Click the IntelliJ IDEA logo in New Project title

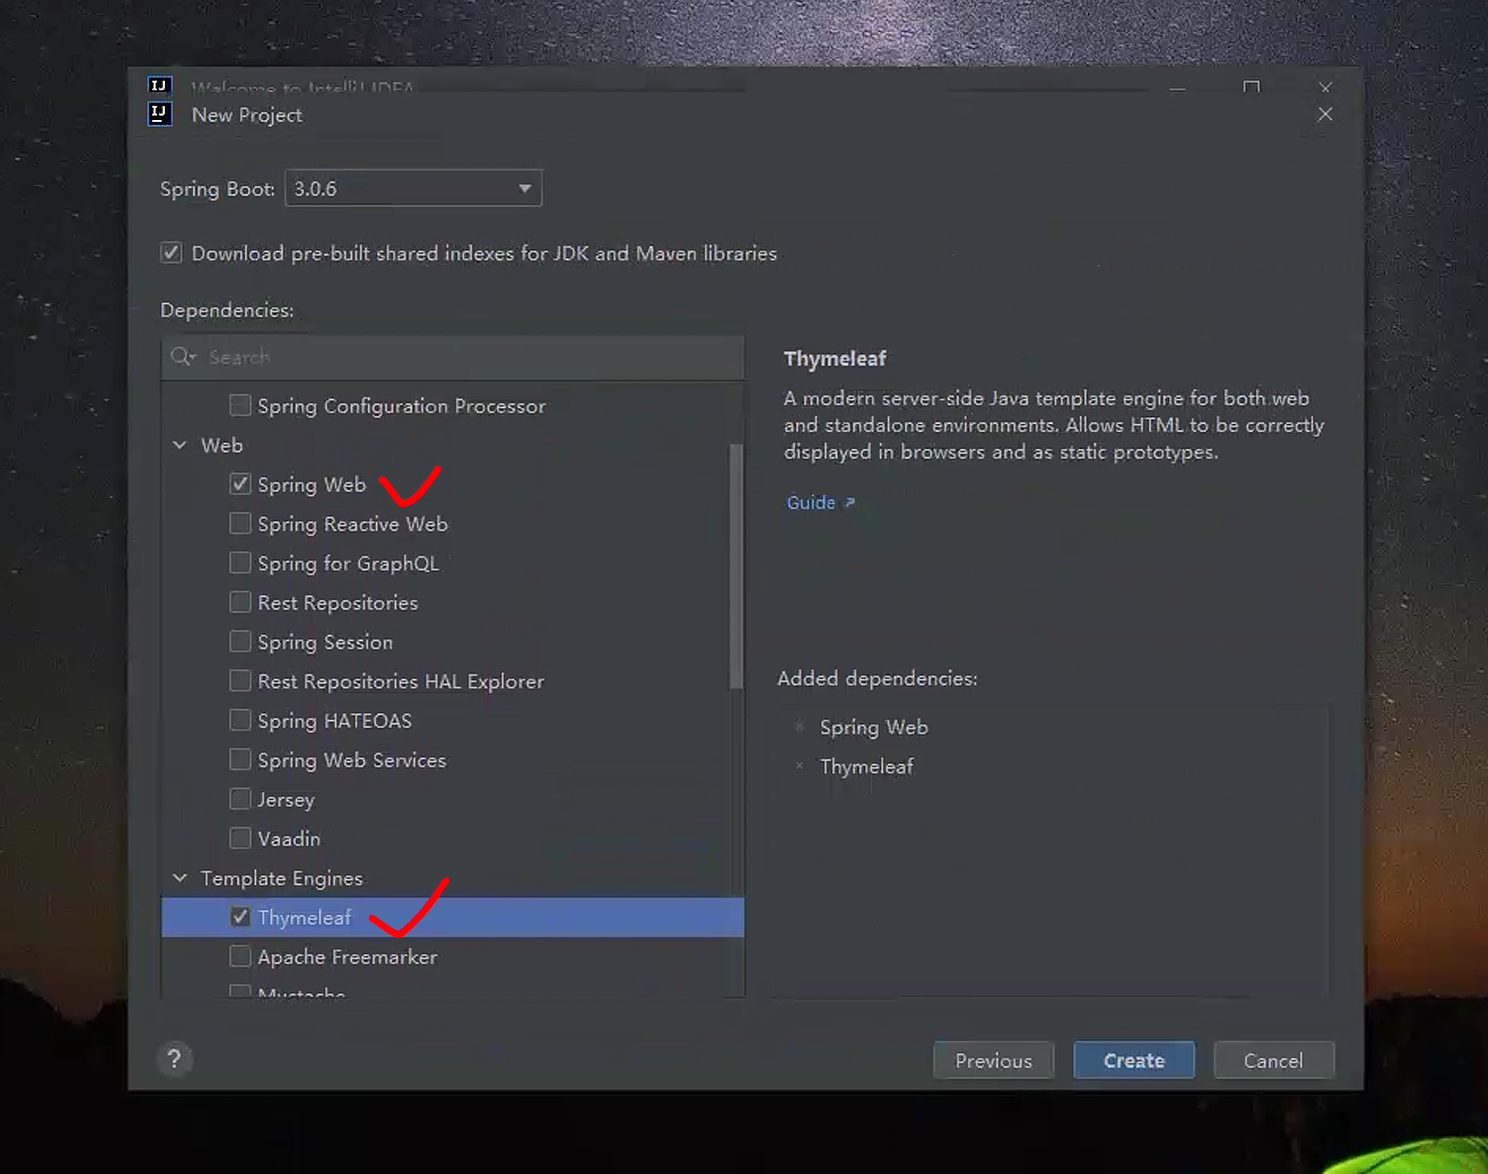[x=160, y=114]
